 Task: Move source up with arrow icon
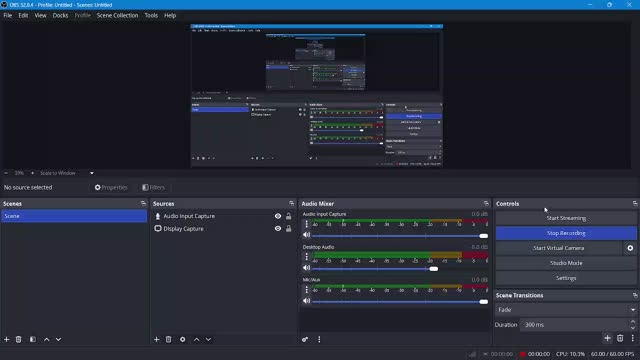tap(196, 339)
